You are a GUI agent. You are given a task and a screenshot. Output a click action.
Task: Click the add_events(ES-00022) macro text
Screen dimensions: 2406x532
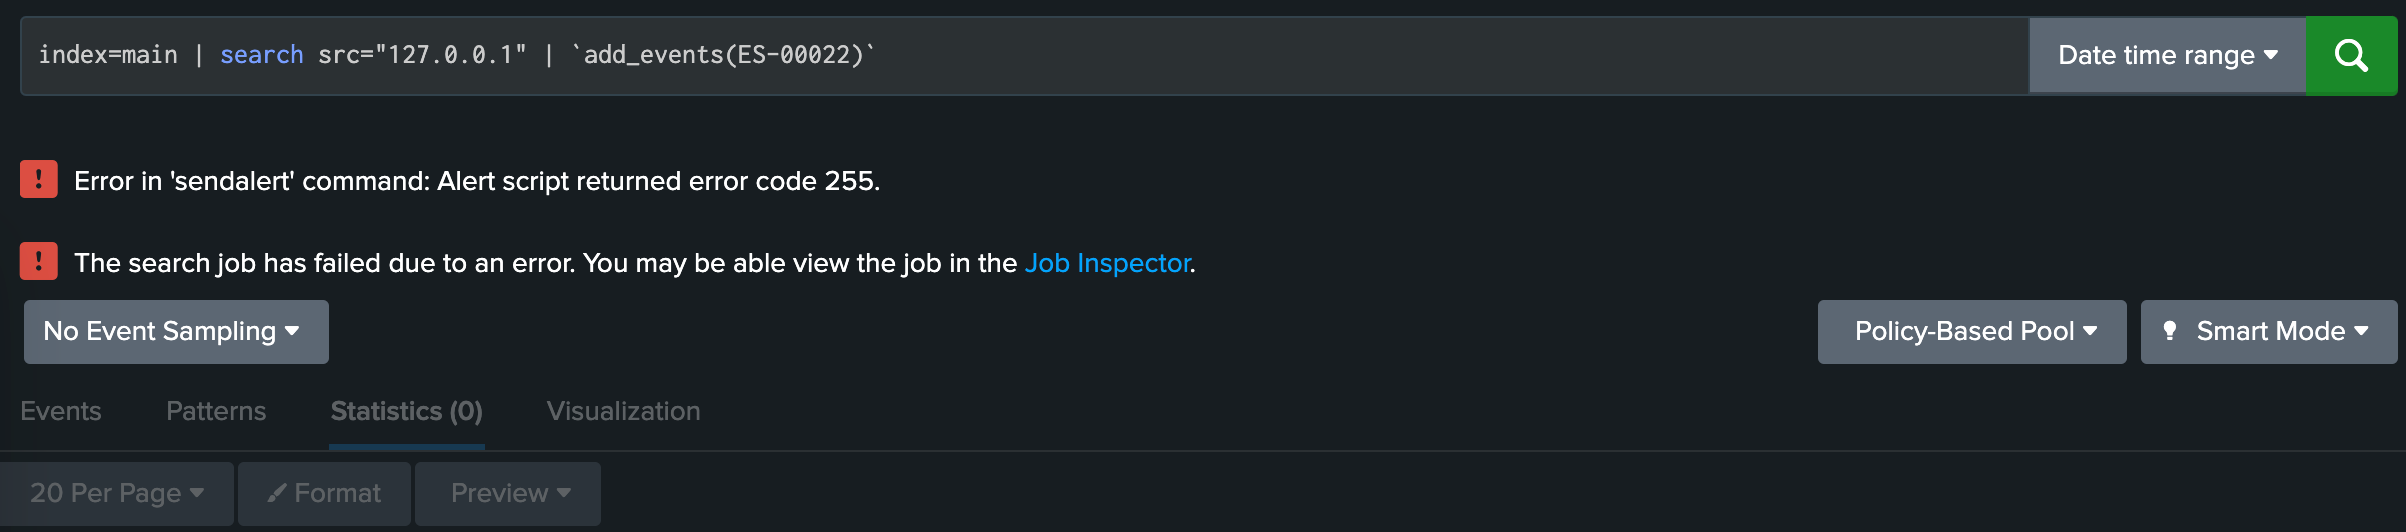(x=723, y=55)
